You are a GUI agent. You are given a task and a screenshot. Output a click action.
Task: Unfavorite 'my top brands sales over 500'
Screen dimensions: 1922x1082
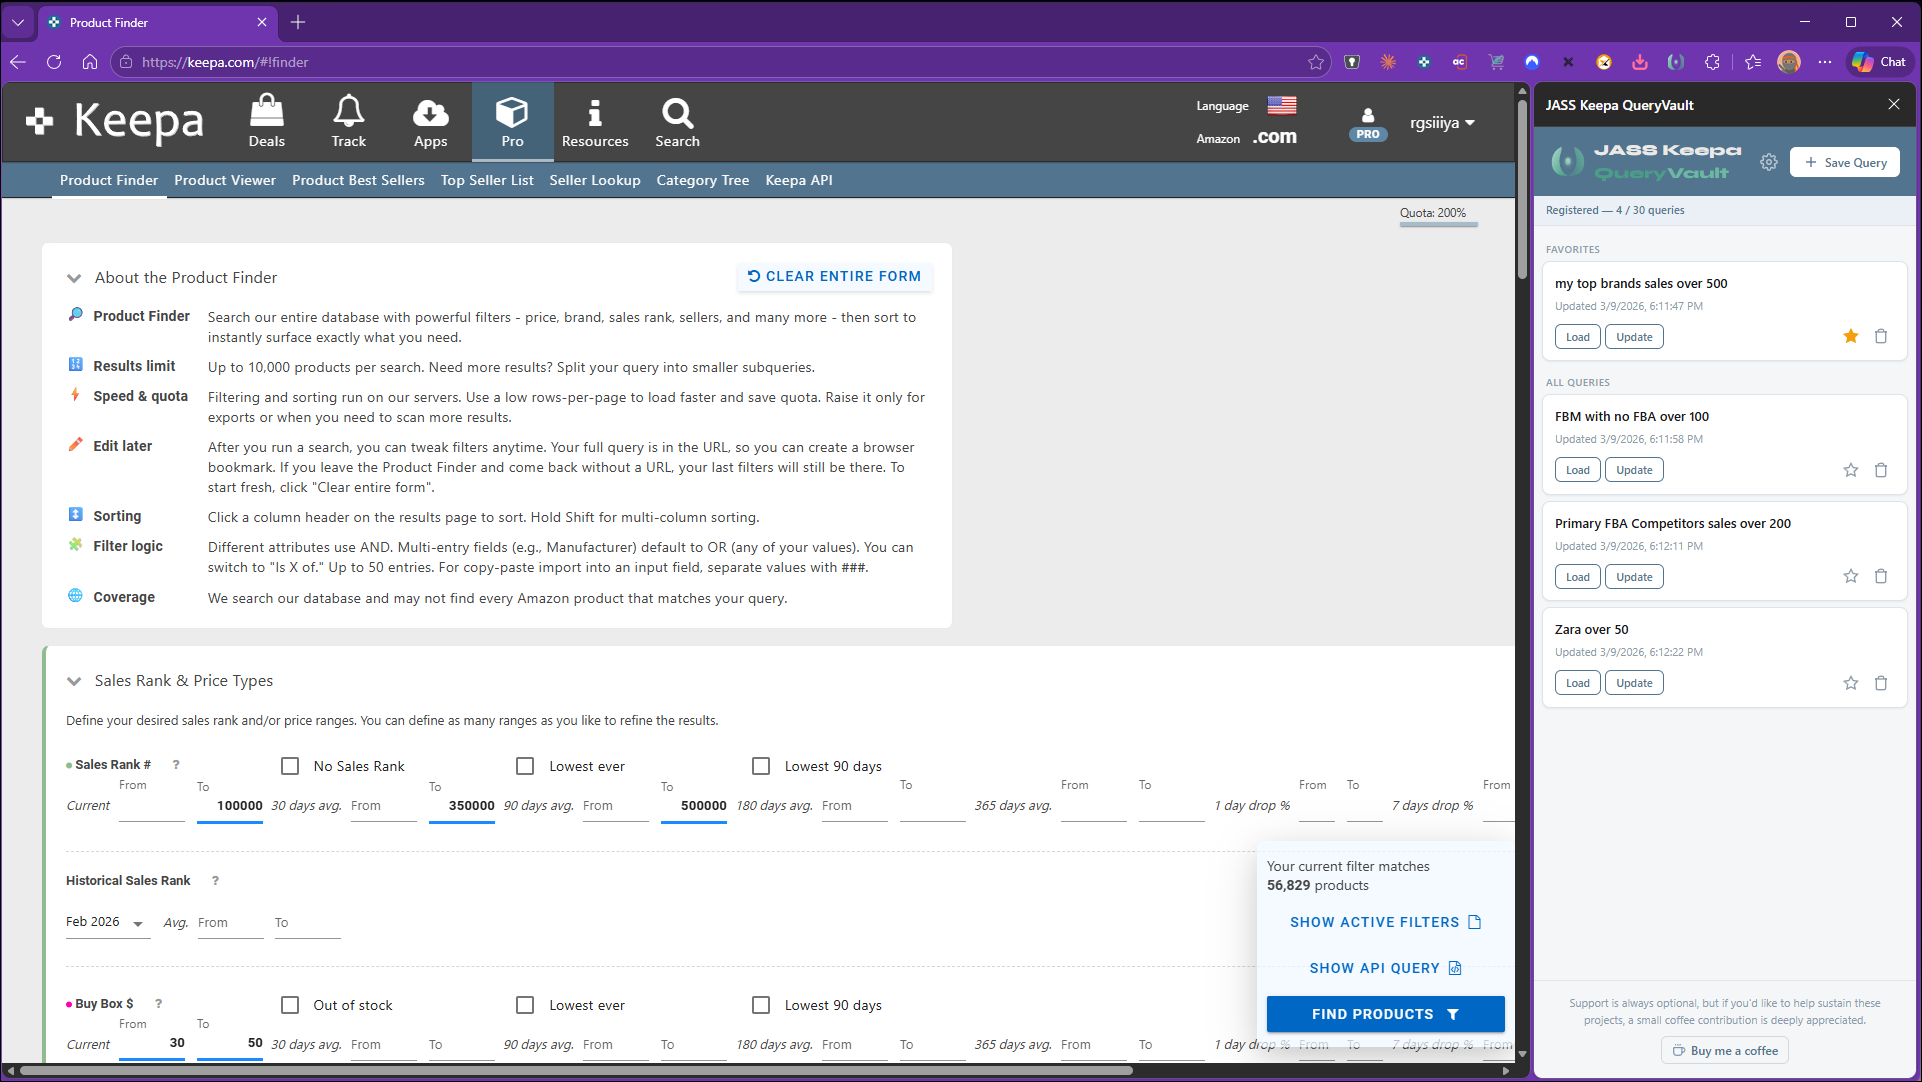[1850, 336]
